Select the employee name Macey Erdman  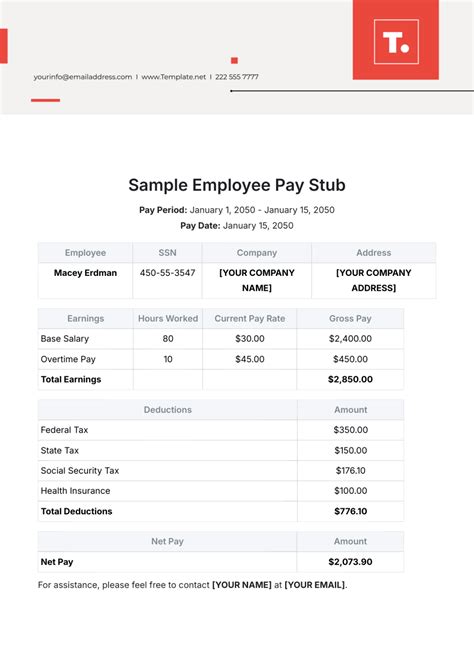(x=85, y=273)
